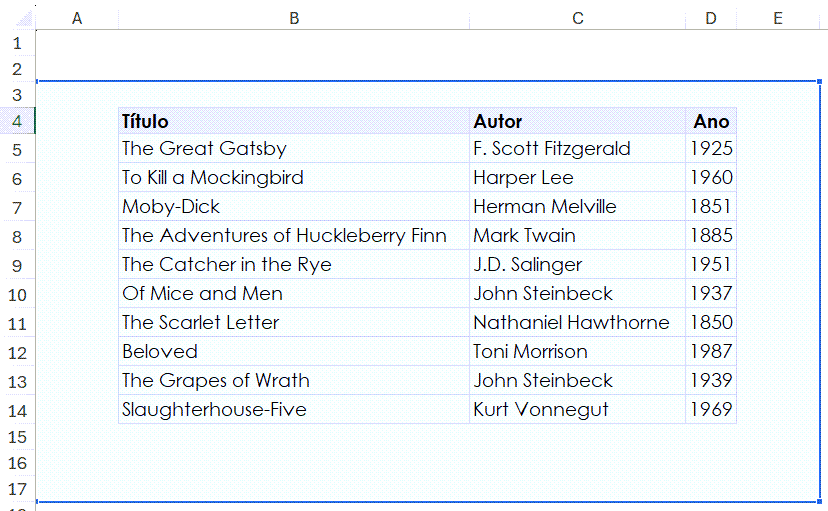Click row 10 header
Image resolution: width=828 pixels, height=511 pixels.
pyautogui.click(x=17, y=295)
